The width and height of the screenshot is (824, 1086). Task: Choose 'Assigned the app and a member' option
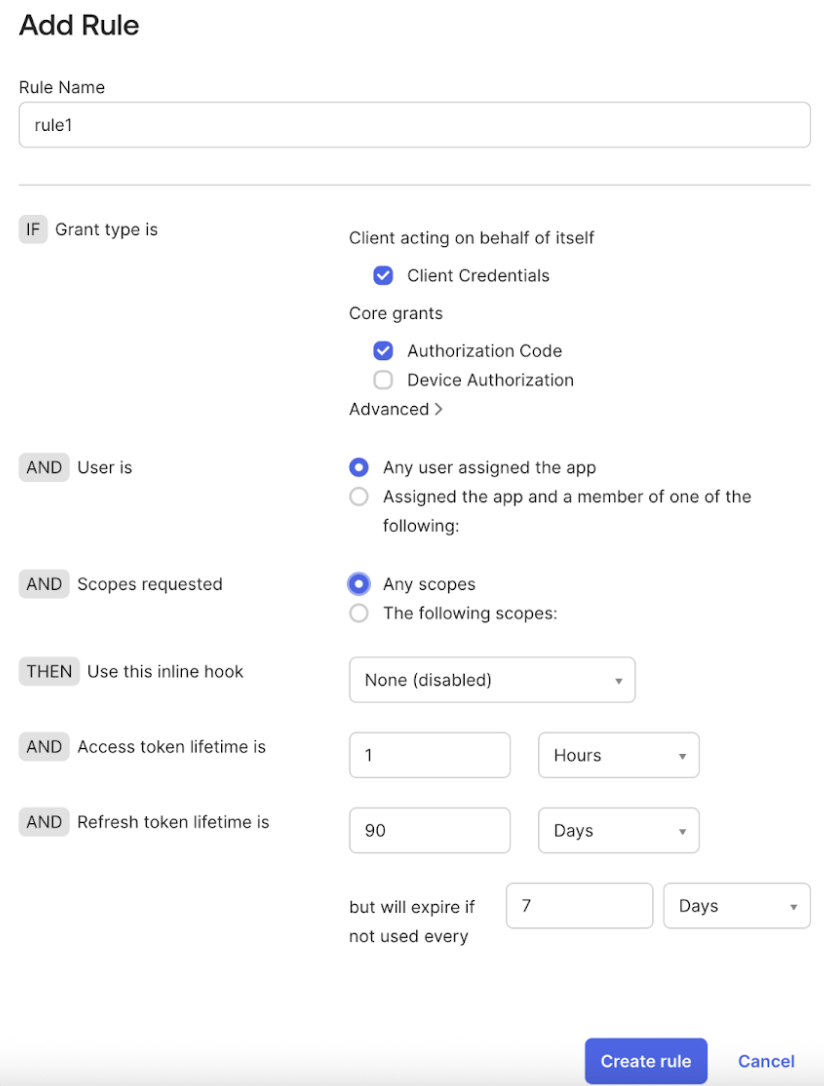click(358, 497)
